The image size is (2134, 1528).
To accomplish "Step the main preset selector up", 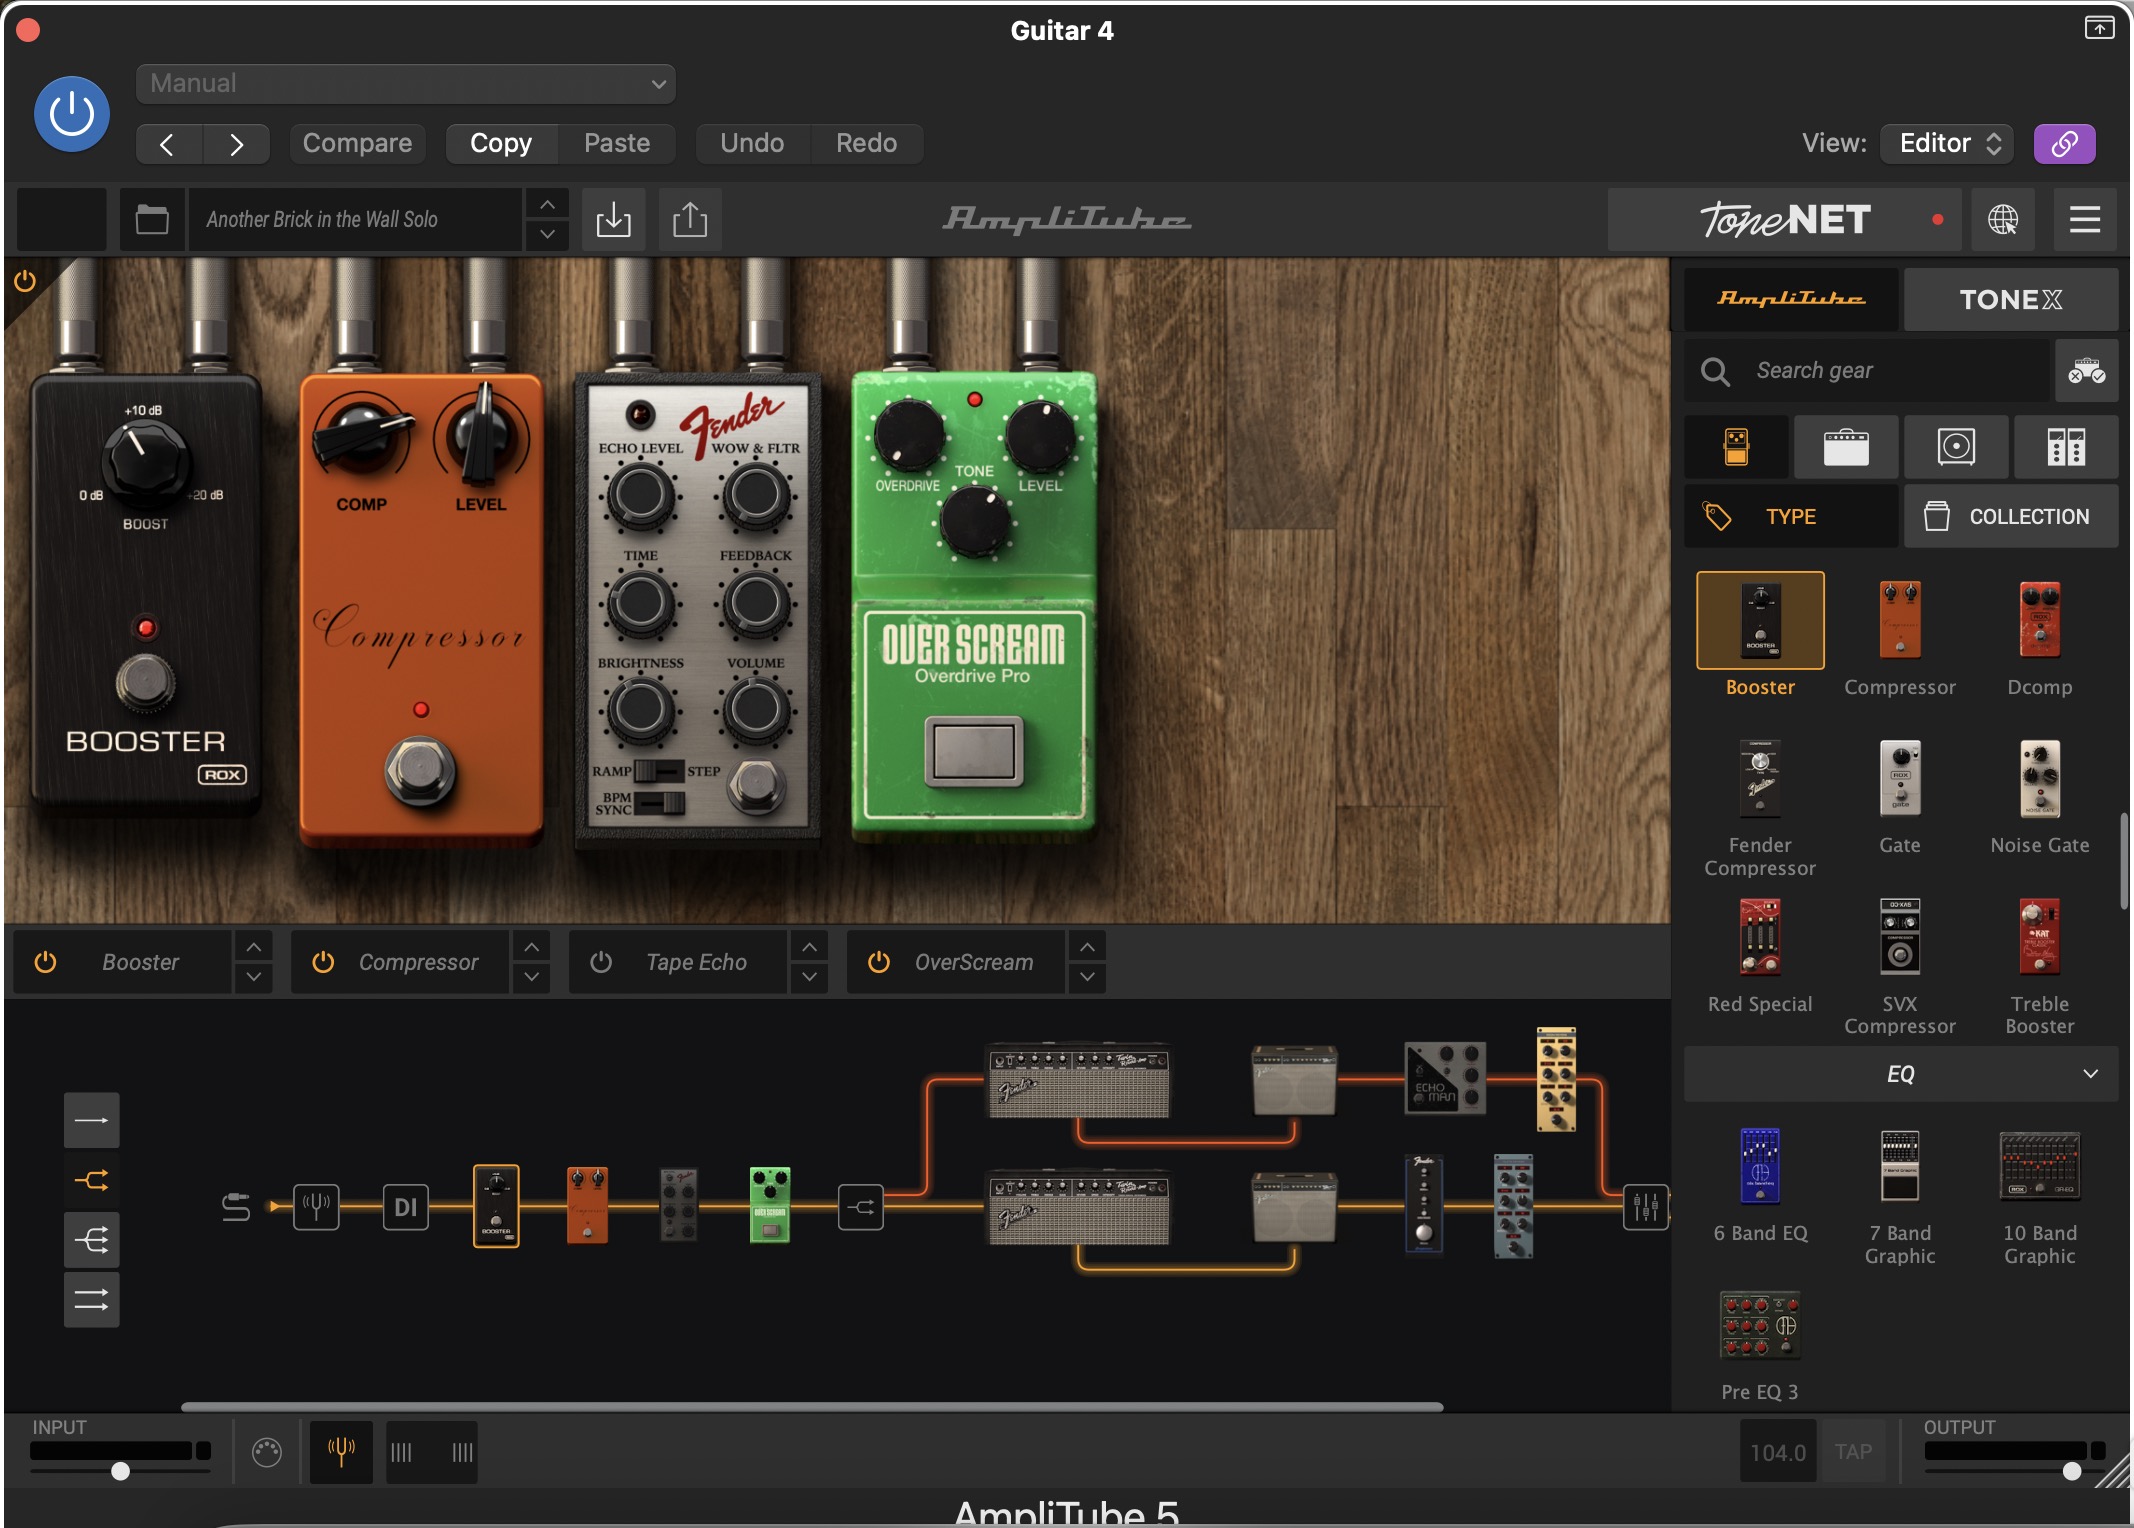I will pyautogui.click(x=547, y=204).
